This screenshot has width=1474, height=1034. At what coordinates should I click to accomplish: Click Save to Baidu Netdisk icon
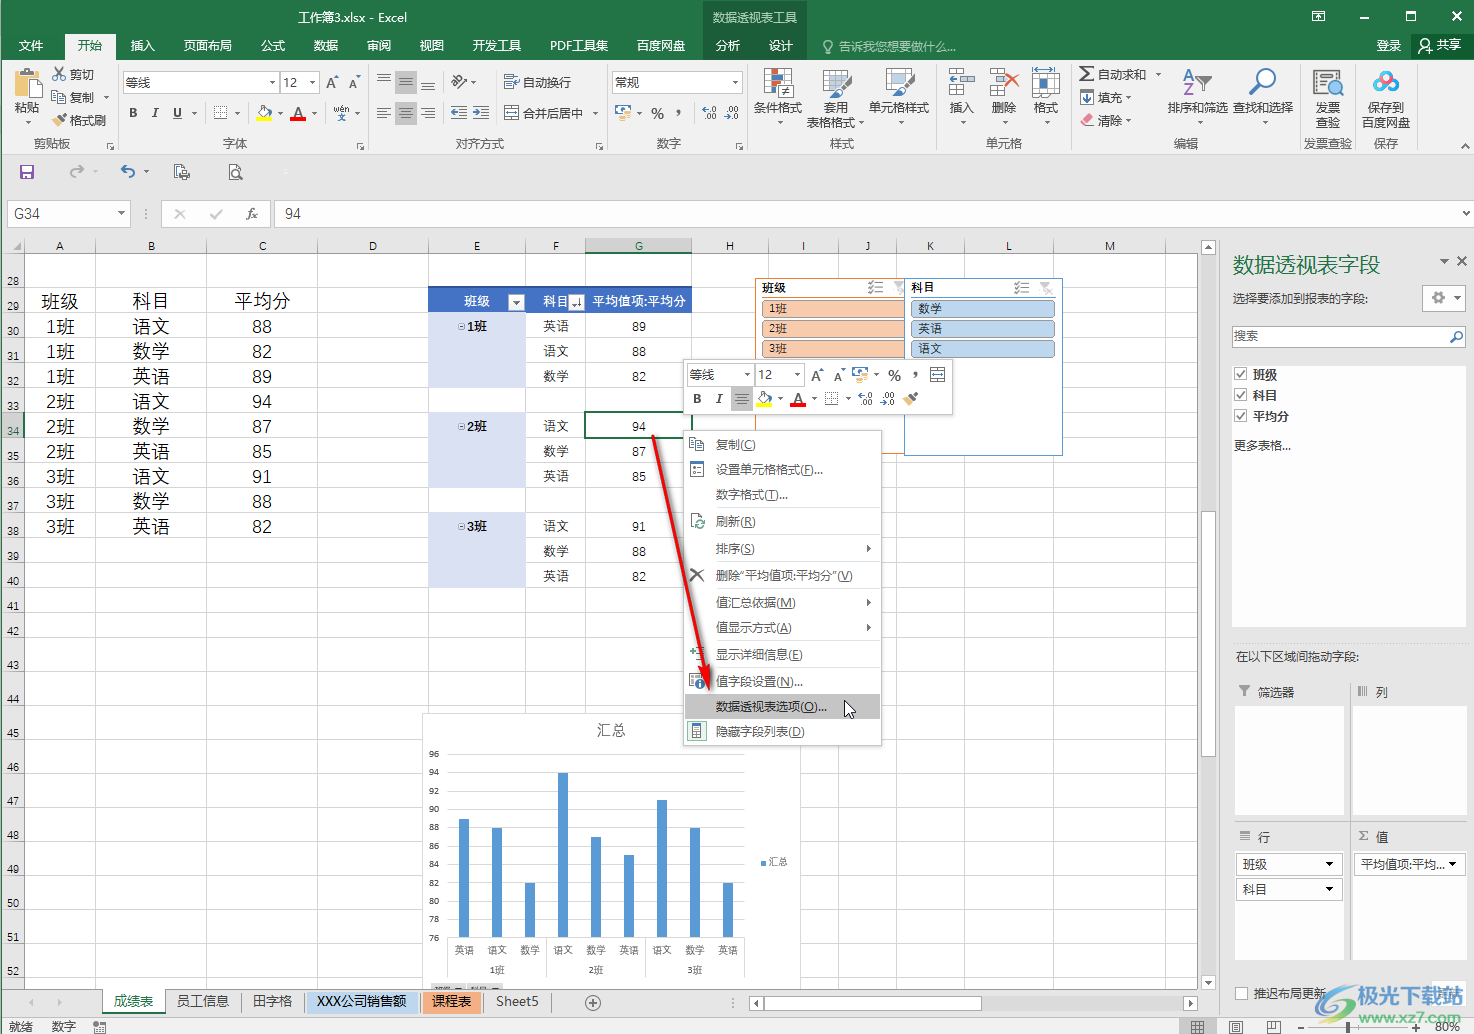point(1386,83)
